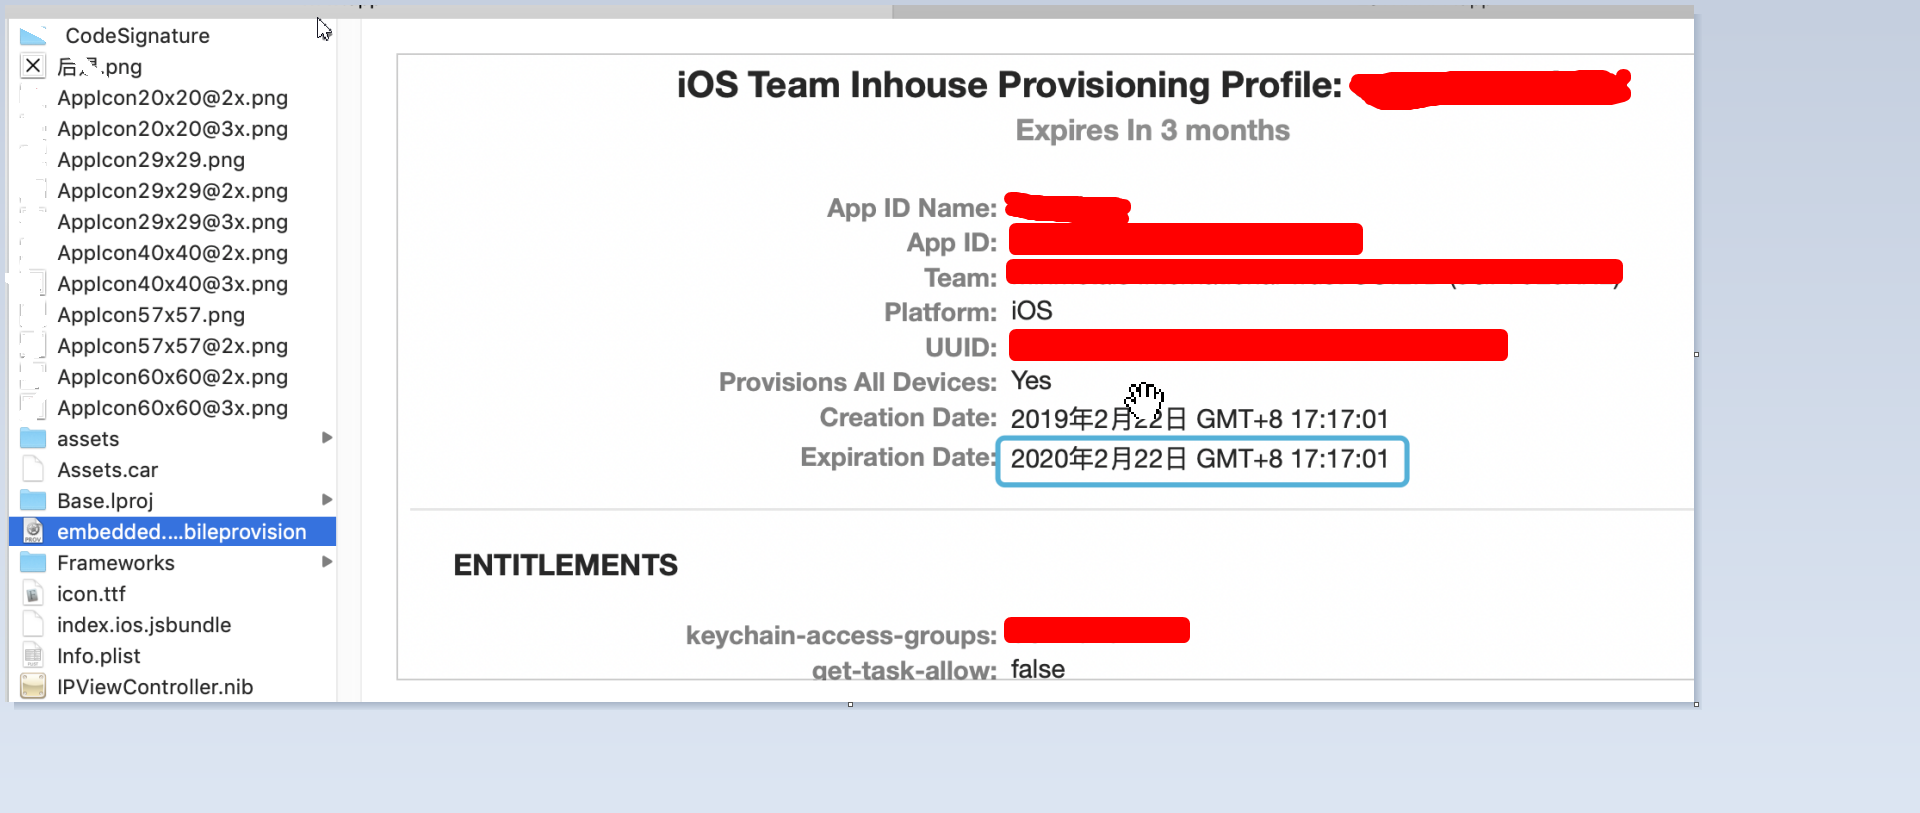The image size is (1920, 813).
Task: Click the embedded mobileprovision file icon
Action: click(x=33, y=532)
